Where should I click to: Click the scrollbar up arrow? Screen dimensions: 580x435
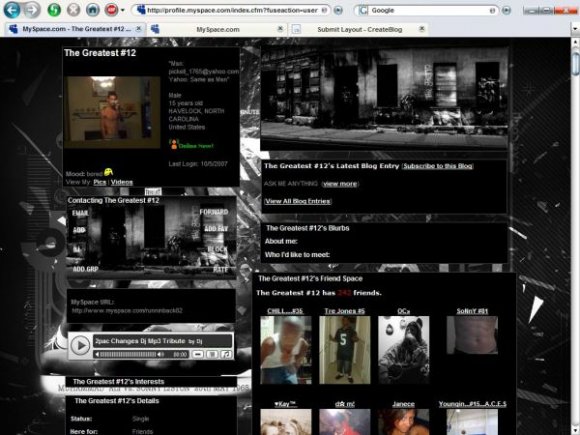(575, 42)
